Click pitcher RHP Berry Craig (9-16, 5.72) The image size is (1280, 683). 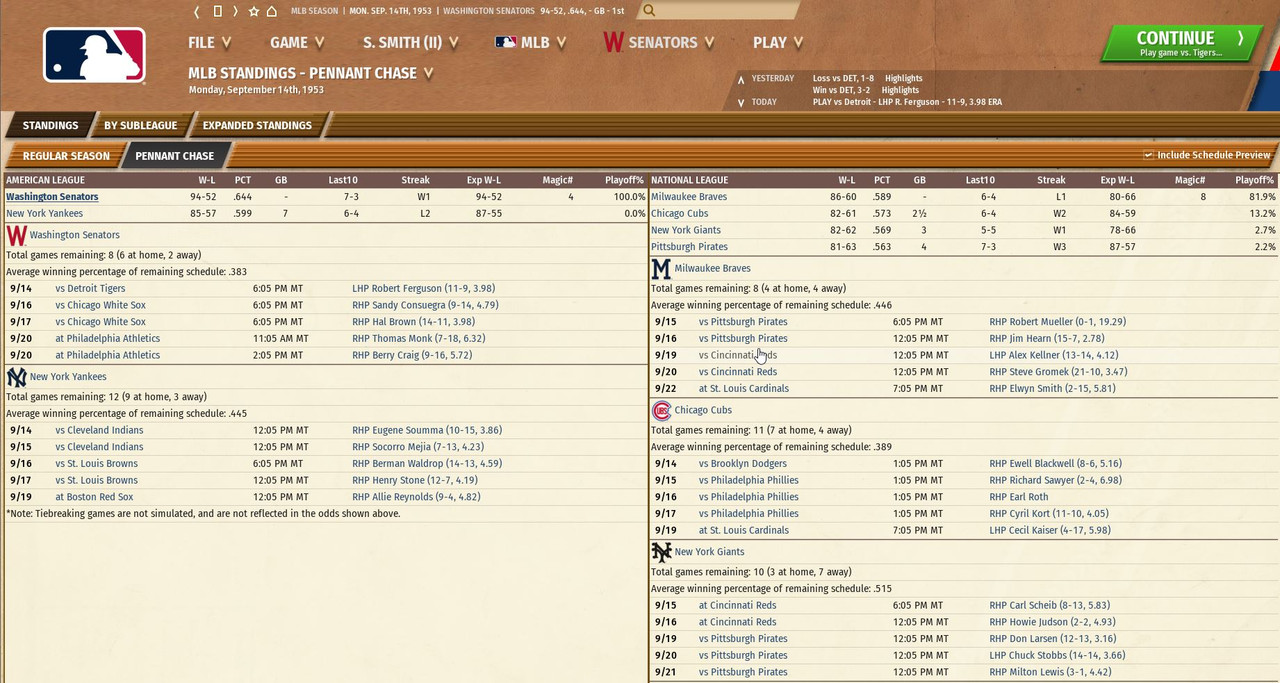click(x=412, y=355)
